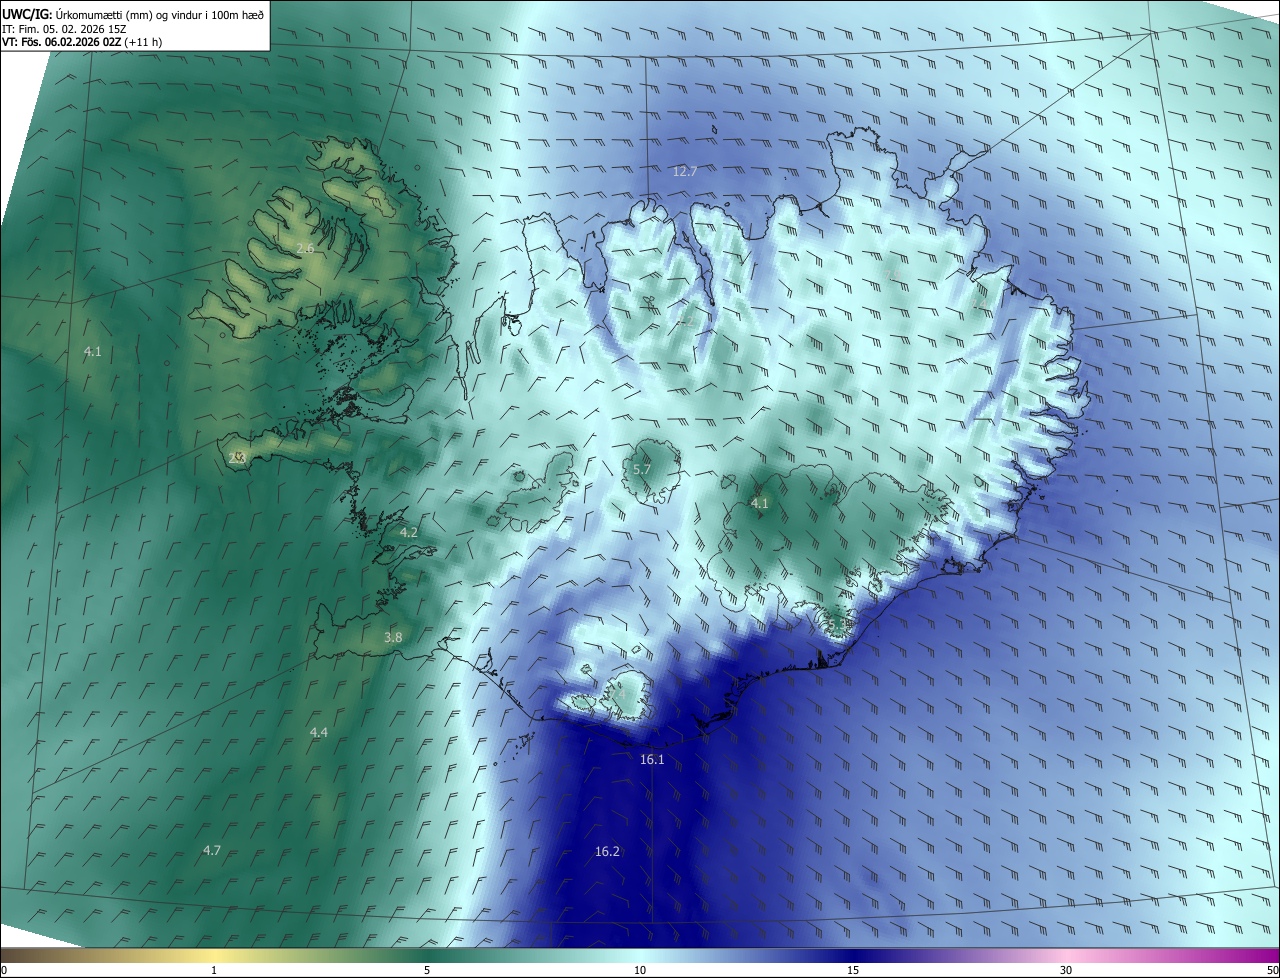This screenshot has width=1280, height=978.
Task: Click the 16.2 value over the southern sea
Action: tap(607, 851)
